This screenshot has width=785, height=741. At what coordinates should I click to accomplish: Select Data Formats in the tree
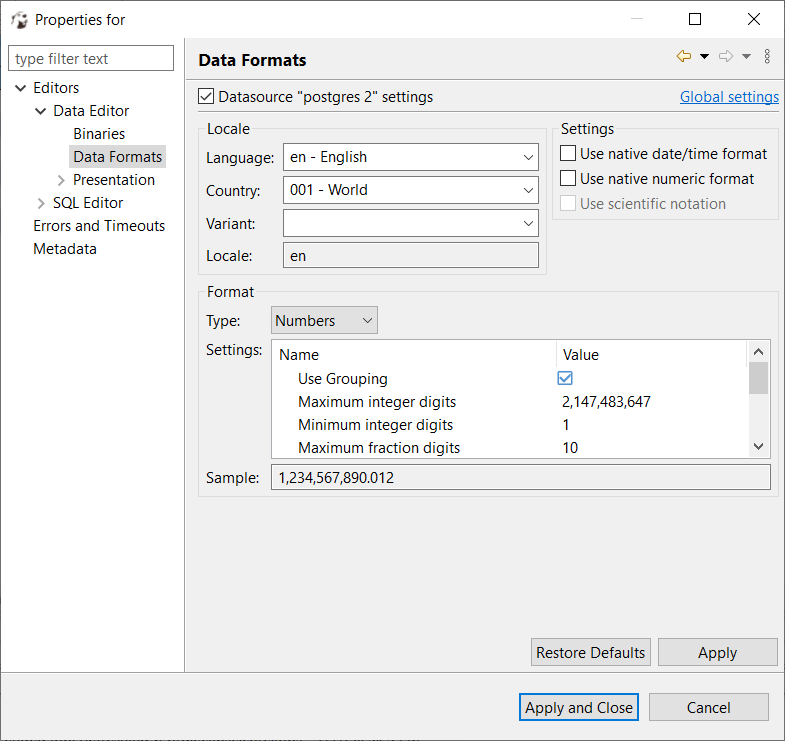118,157
